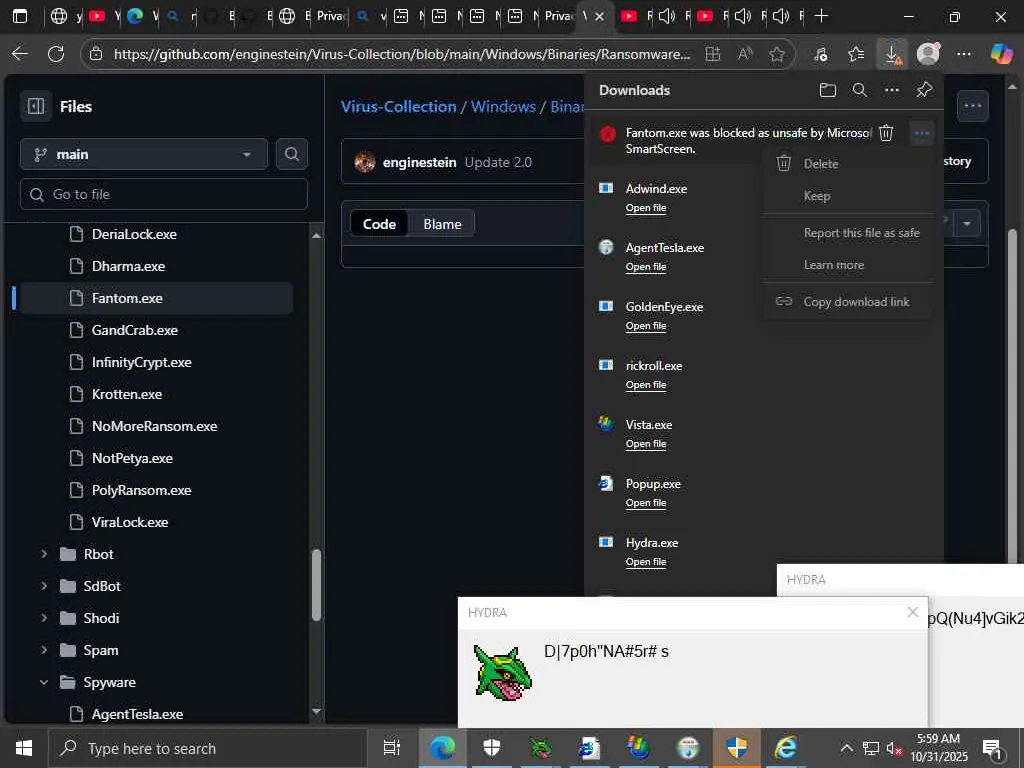Viewport: 1024px width, 768px height.
Task: Open file link under rickroll.exe
Action: point(645,385)
